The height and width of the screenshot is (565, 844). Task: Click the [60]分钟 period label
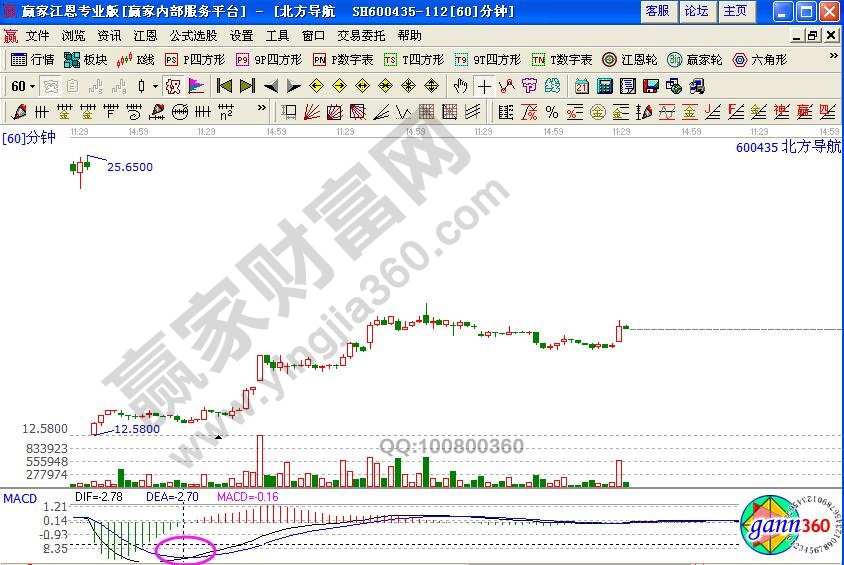[x=29, y=138]
